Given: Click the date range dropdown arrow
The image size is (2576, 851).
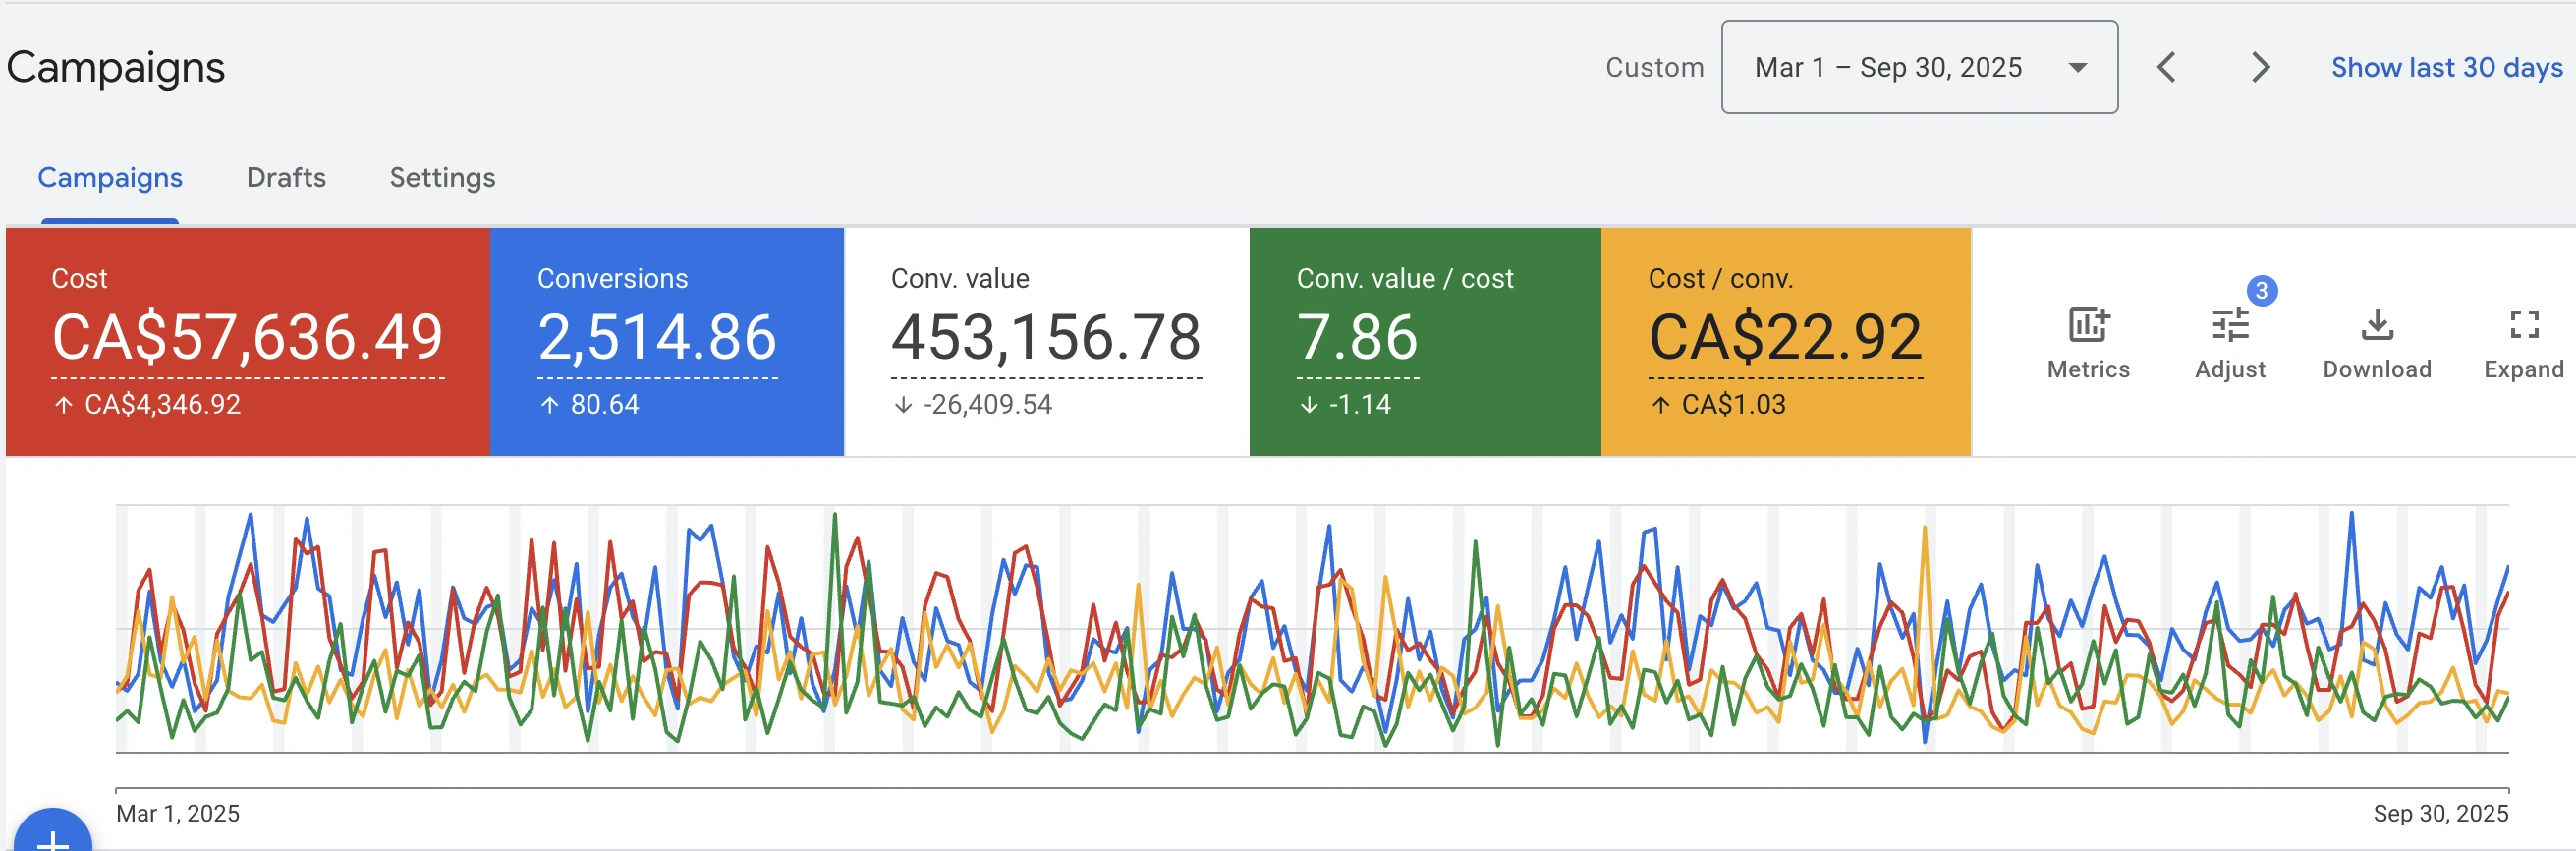Looking at the screenshot, I should click(2078, 68).
